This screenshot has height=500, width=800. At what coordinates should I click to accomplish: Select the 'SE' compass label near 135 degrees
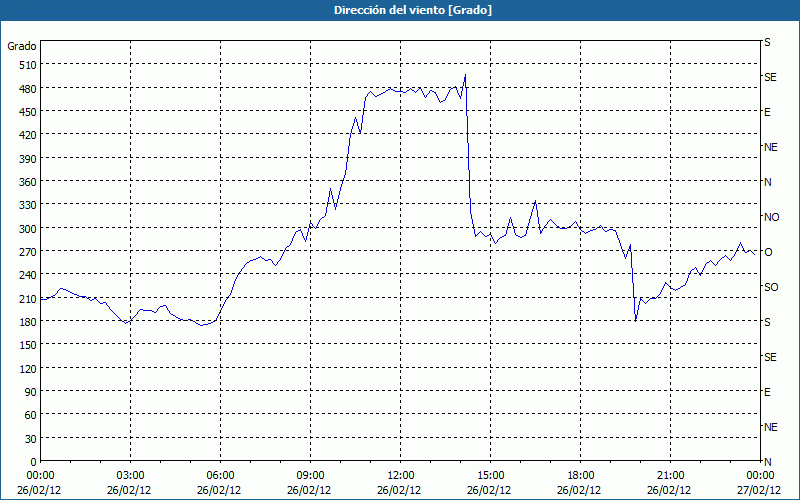point(770,357)
